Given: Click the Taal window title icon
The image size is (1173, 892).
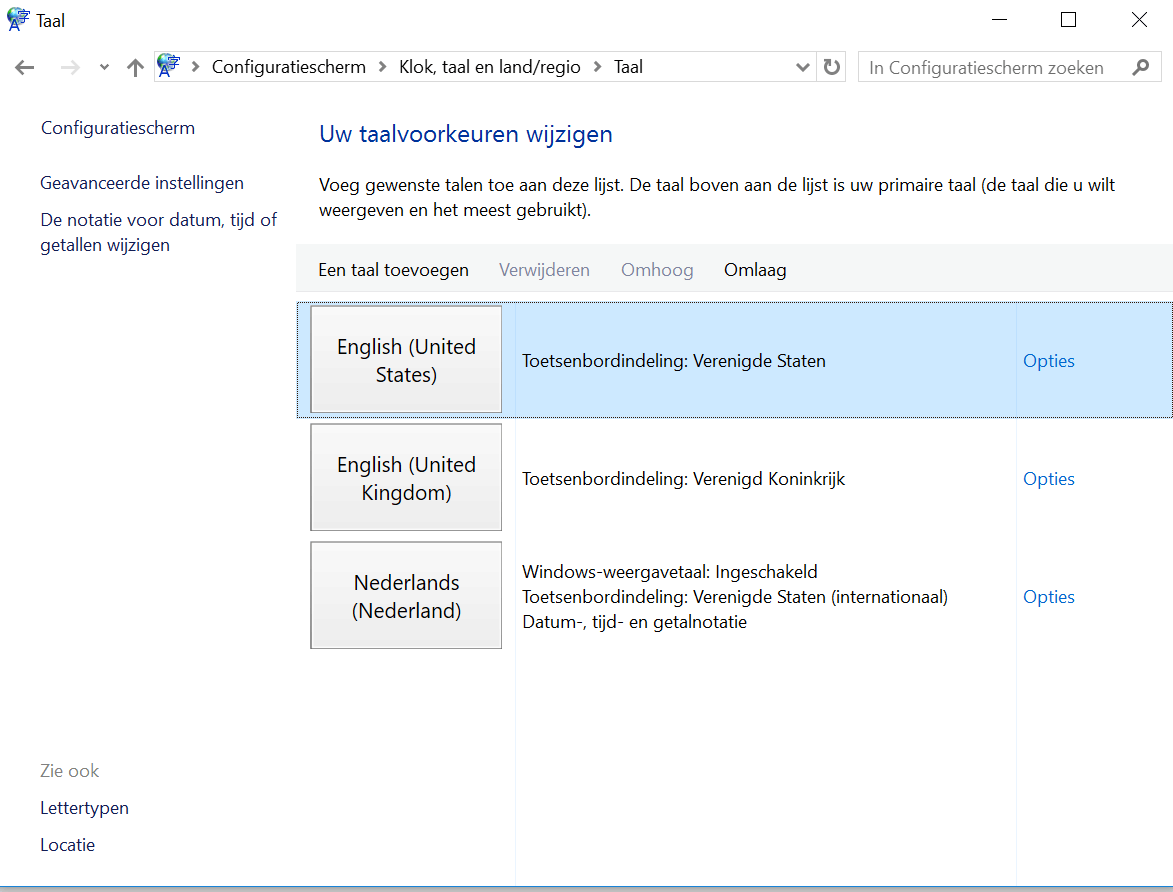Looking at the screenshot, I should point(18,19).
